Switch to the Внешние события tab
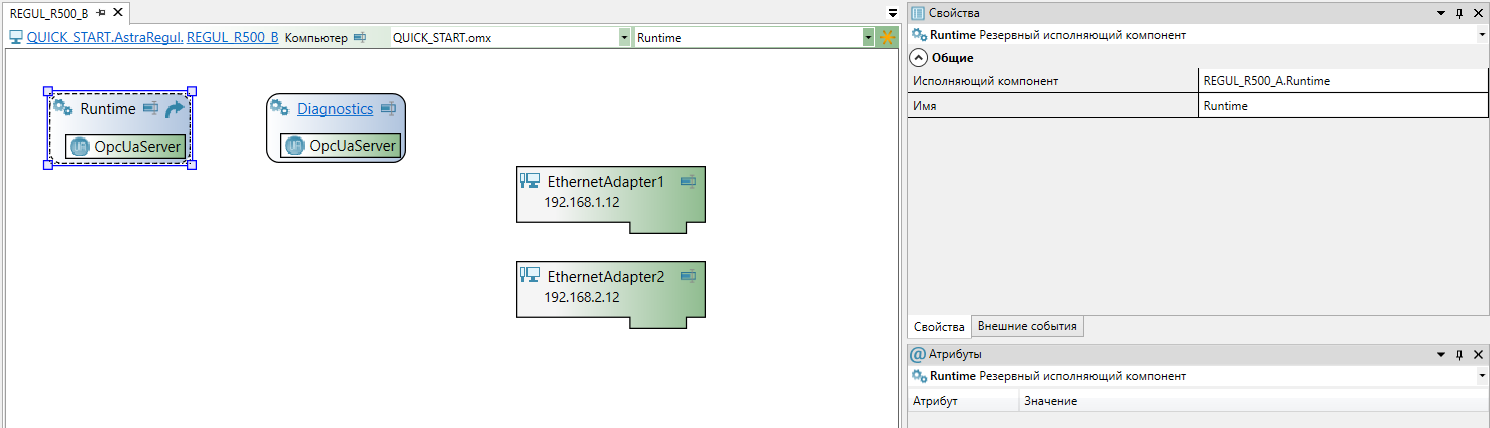Screen dimensions: 1490x428 point(1027,327)
